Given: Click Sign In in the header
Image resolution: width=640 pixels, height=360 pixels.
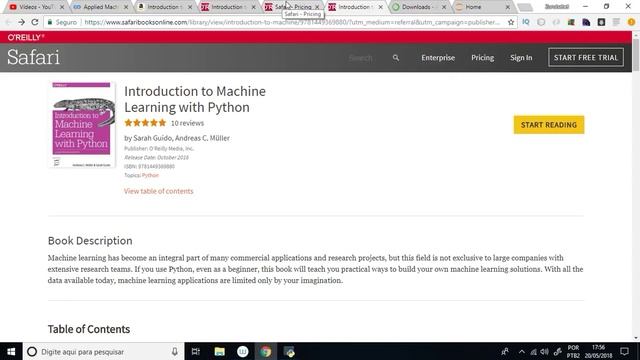Looking at the screenshot, I should (521, 58).
